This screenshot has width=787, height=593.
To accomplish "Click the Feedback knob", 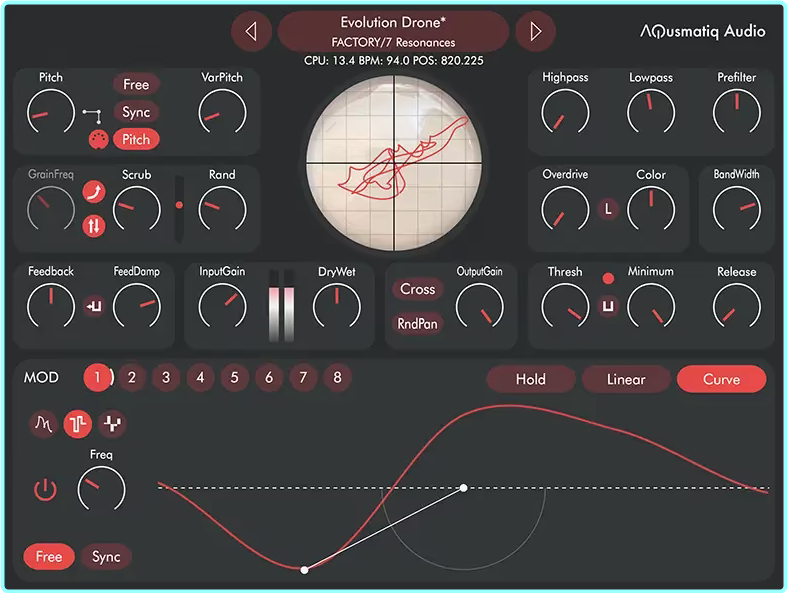I will (51, 306).
